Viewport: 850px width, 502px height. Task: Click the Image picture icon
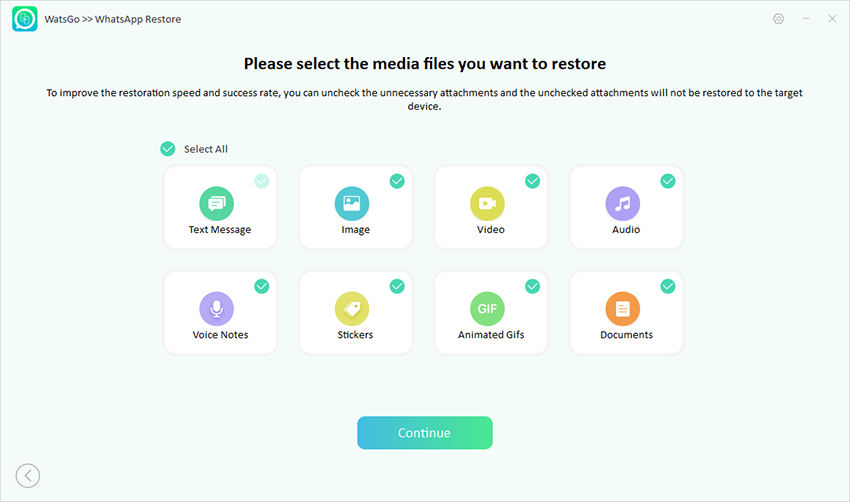point(352,204)
